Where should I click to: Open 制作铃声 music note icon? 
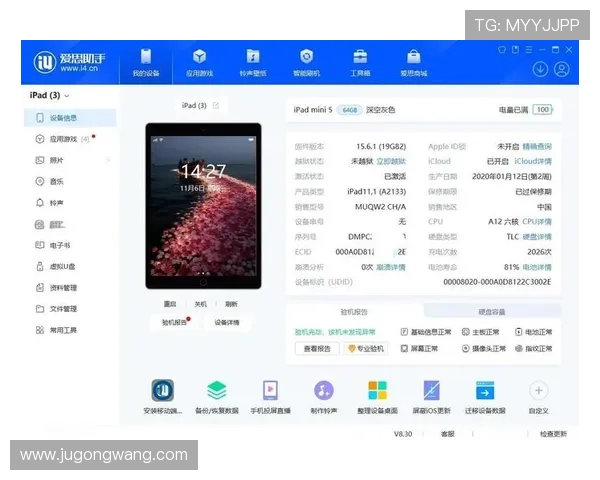(324, 390)
